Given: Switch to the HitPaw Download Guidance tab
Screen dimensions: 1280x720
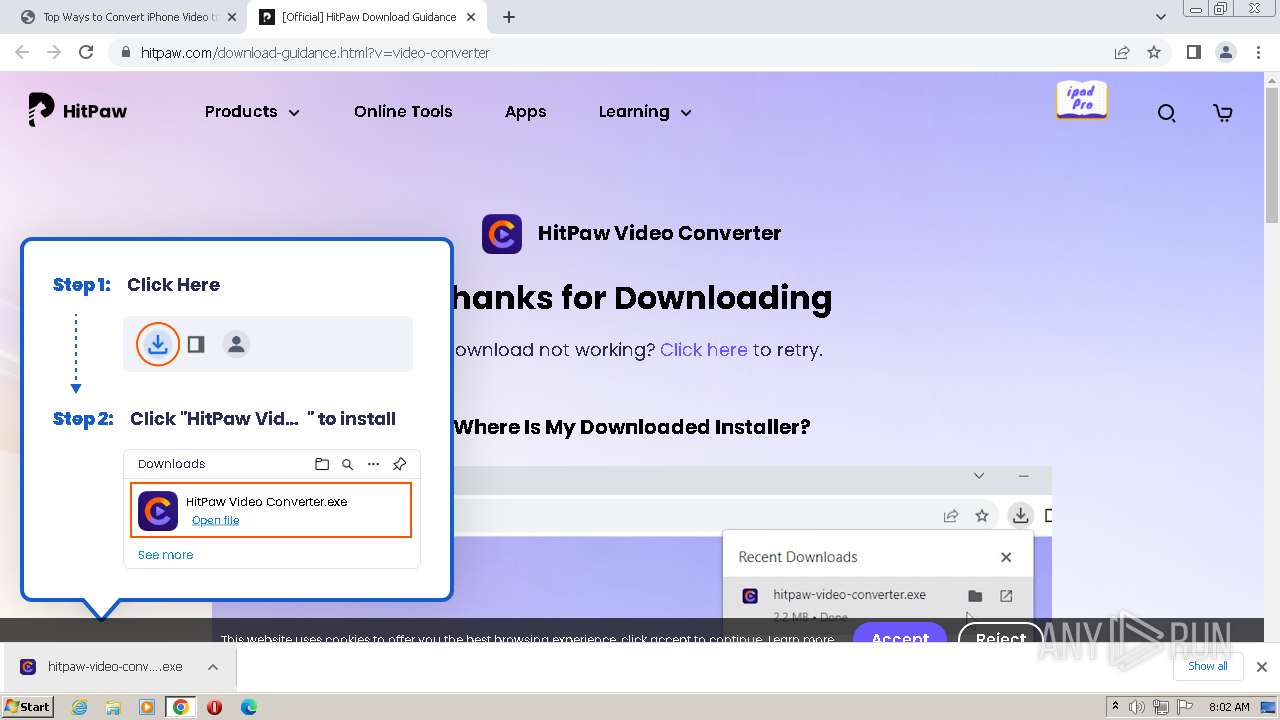Looking at the screenshot, I should [x=368, y=17].
